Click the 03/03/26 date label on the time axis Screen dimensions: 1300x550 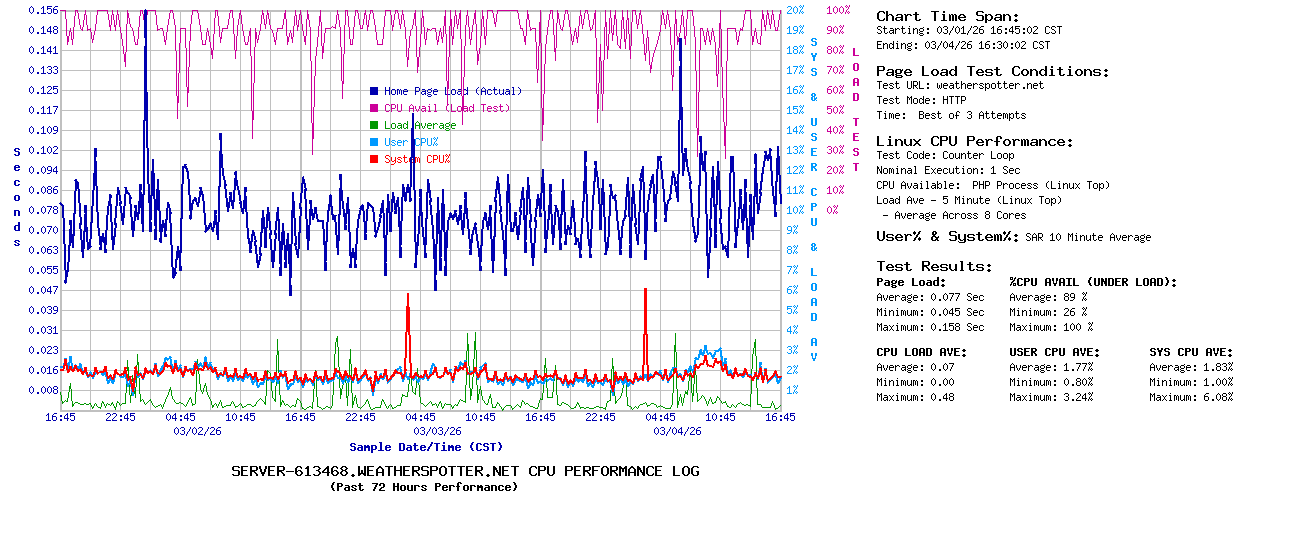tap(437, 432)
